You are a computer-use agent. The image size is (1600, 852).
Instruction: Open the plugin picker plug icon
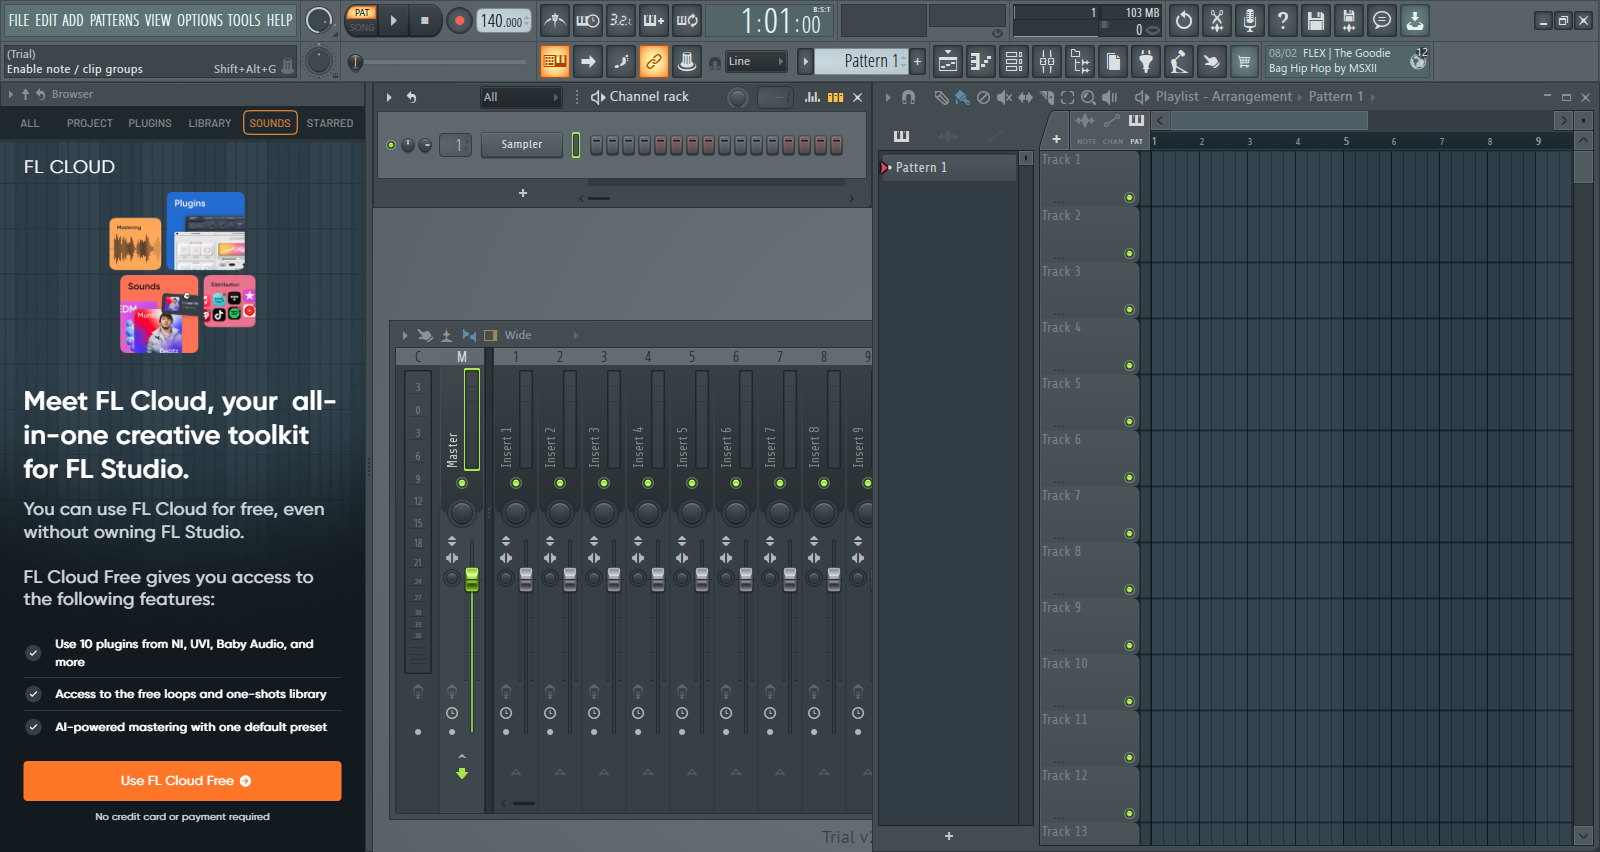(x=1146, y=61)
